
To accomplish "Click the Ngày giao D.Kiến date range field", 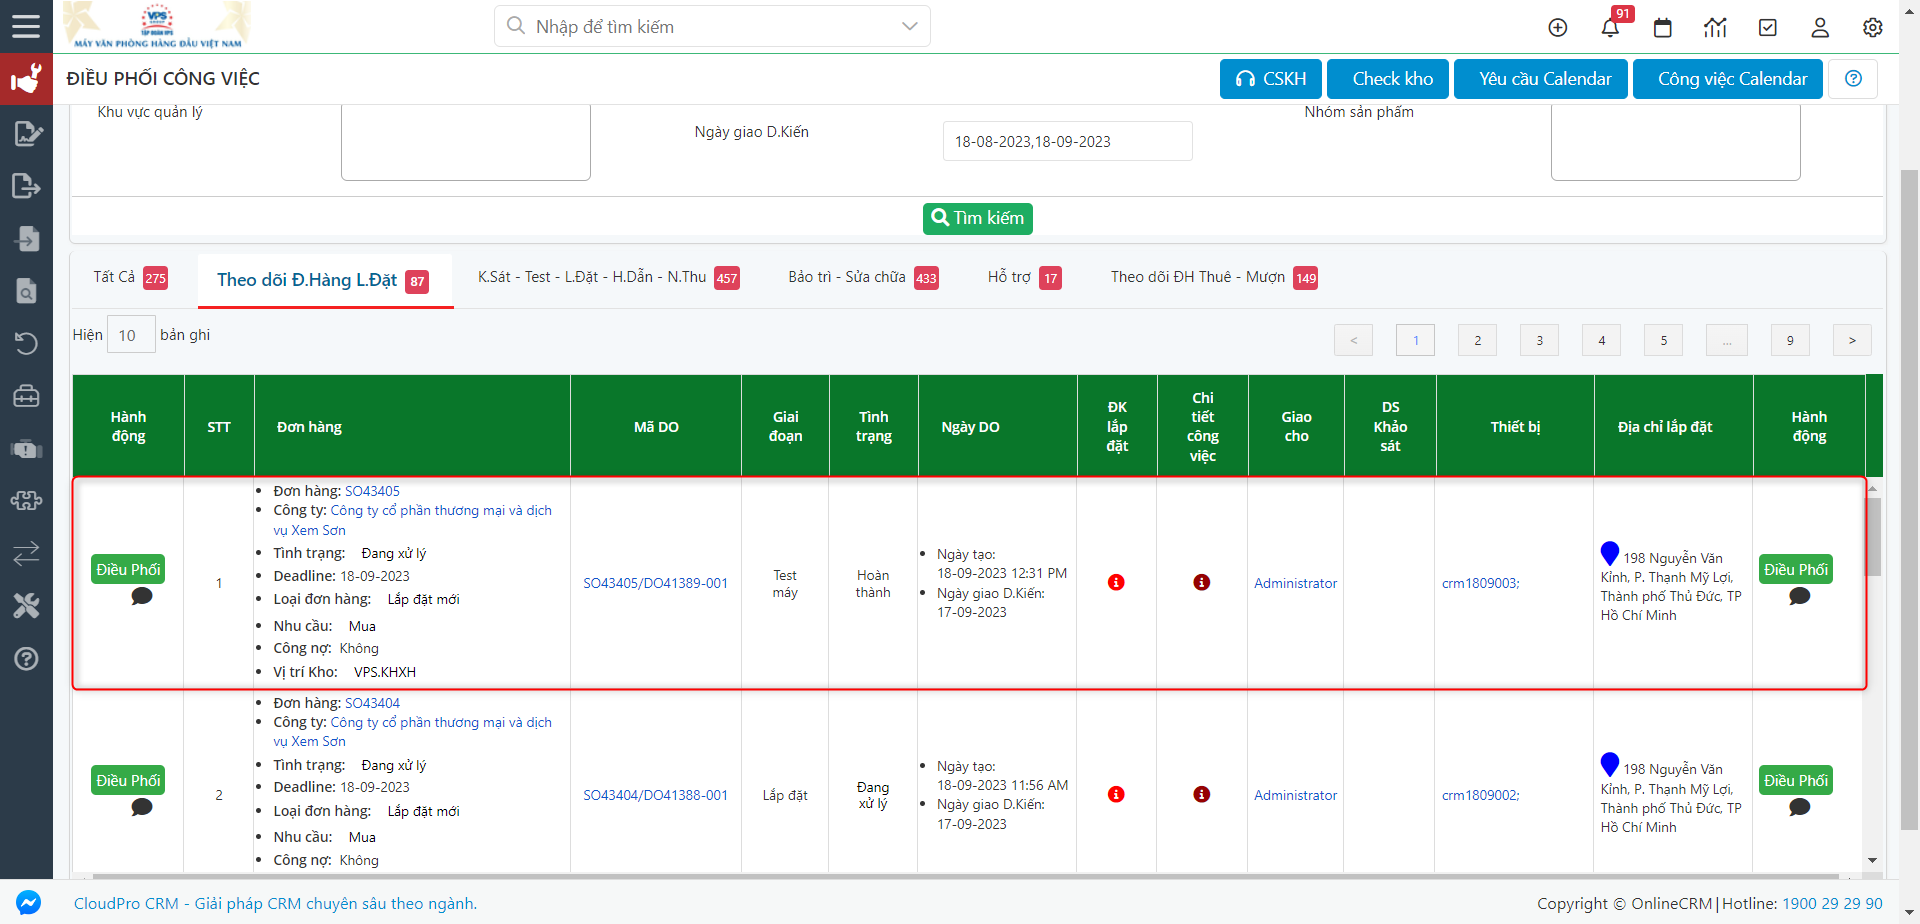I will (x=1067, y=141).
